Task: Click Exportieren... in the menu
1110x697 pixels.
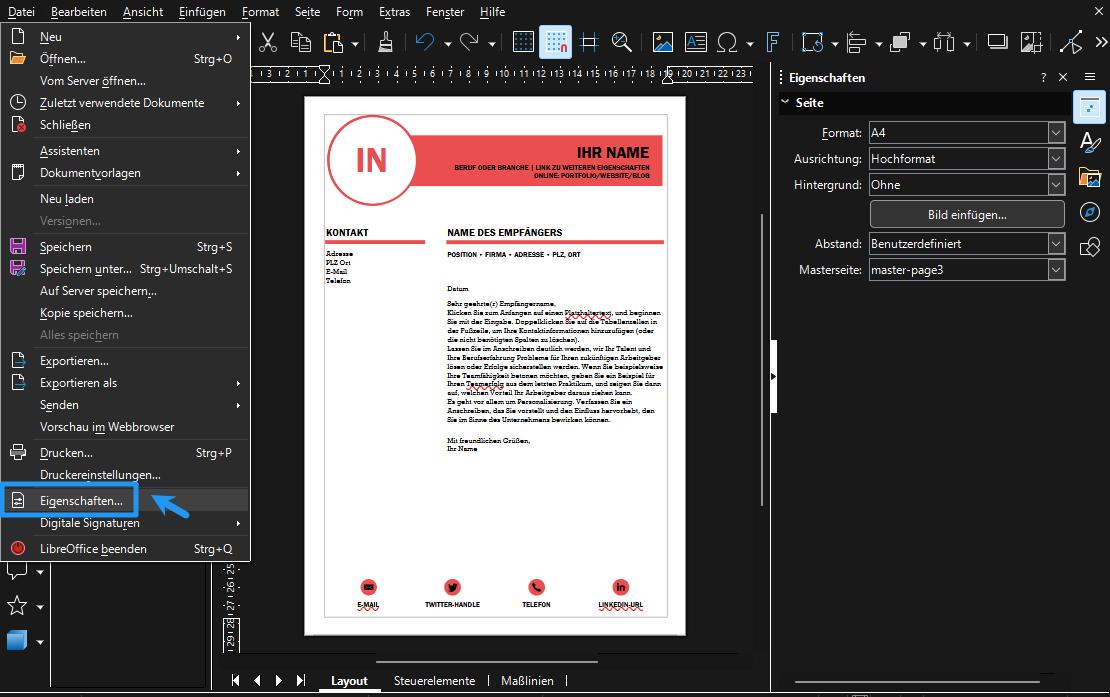Action: coord(125,361)
